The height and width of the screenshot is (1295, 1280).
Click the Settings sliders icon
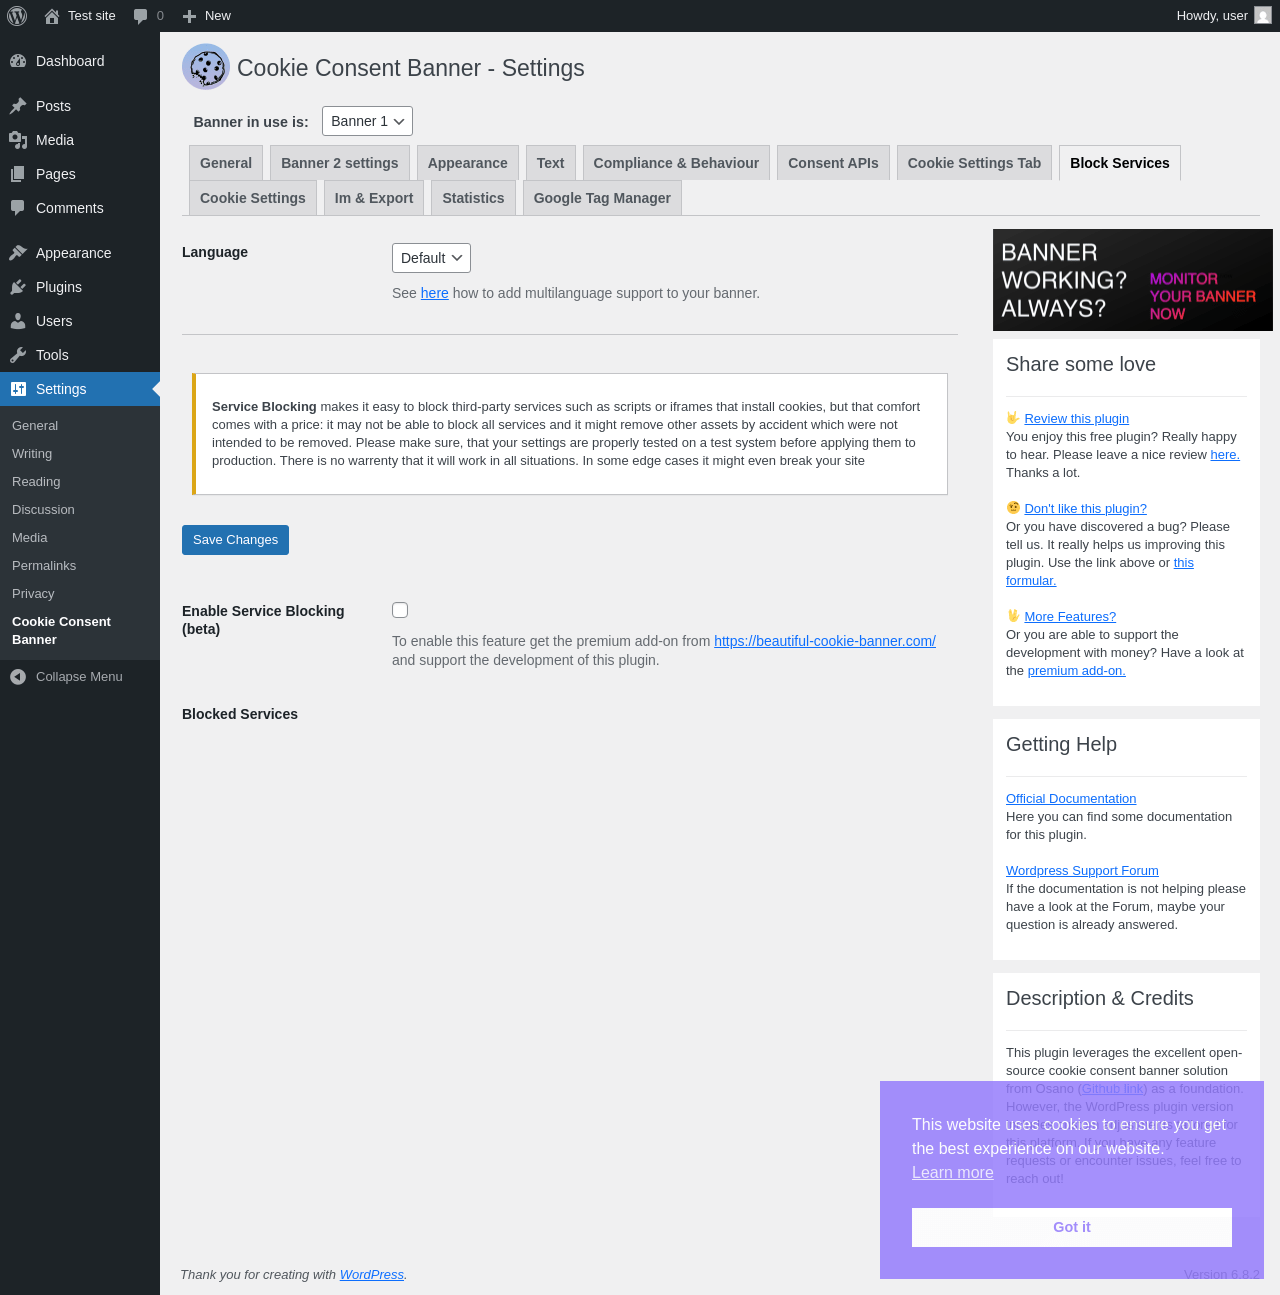pyautogui.click(x=18, y=389)
